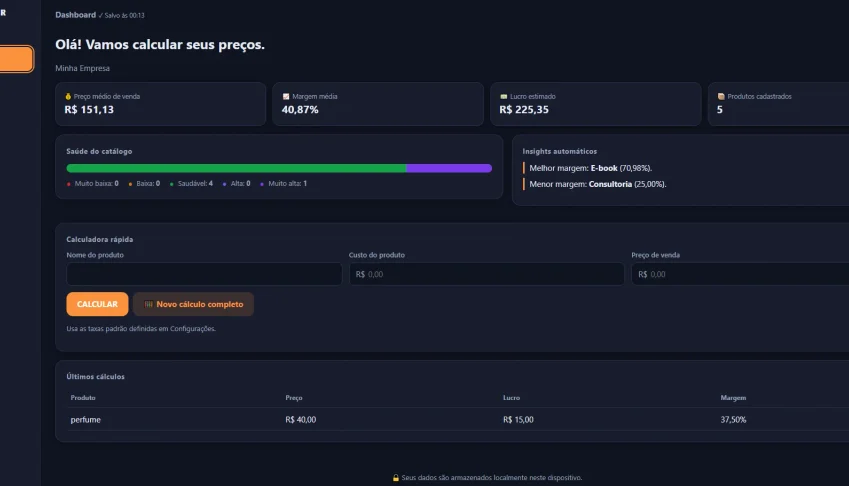The width and height of the screenshot is (849, 486).
Task: Click the cash icon beside Lucro estimado
Action: (x=504, y=96)
